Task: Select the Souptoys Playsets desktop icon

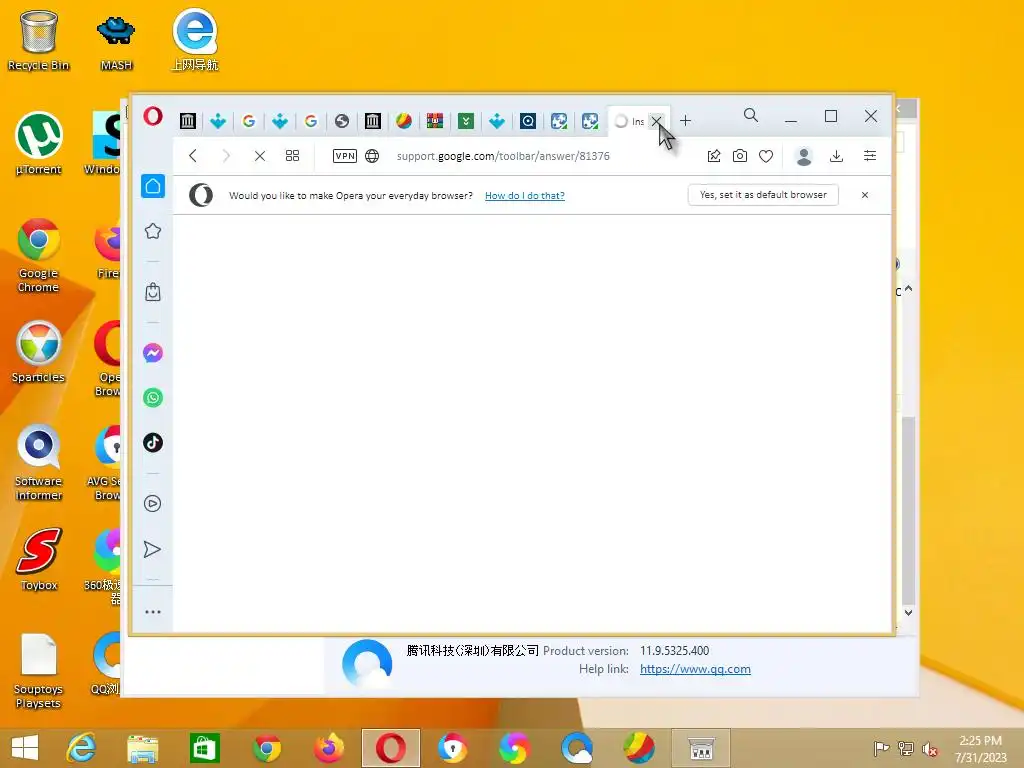Action: coord(39,671)
